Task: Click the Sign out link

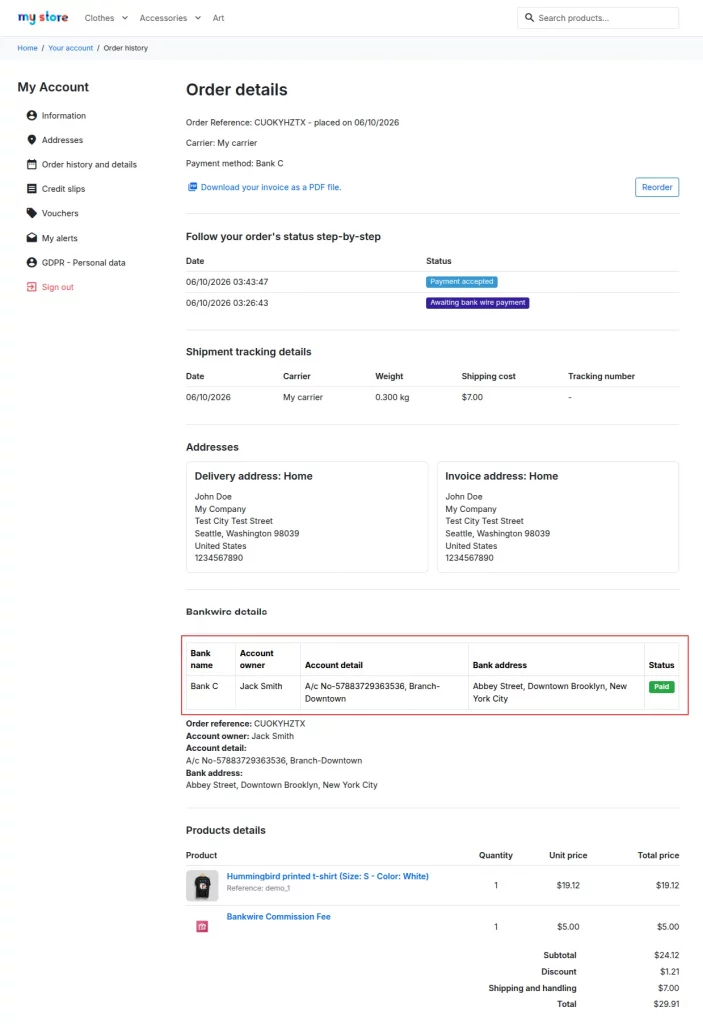Action: [57, 287]
